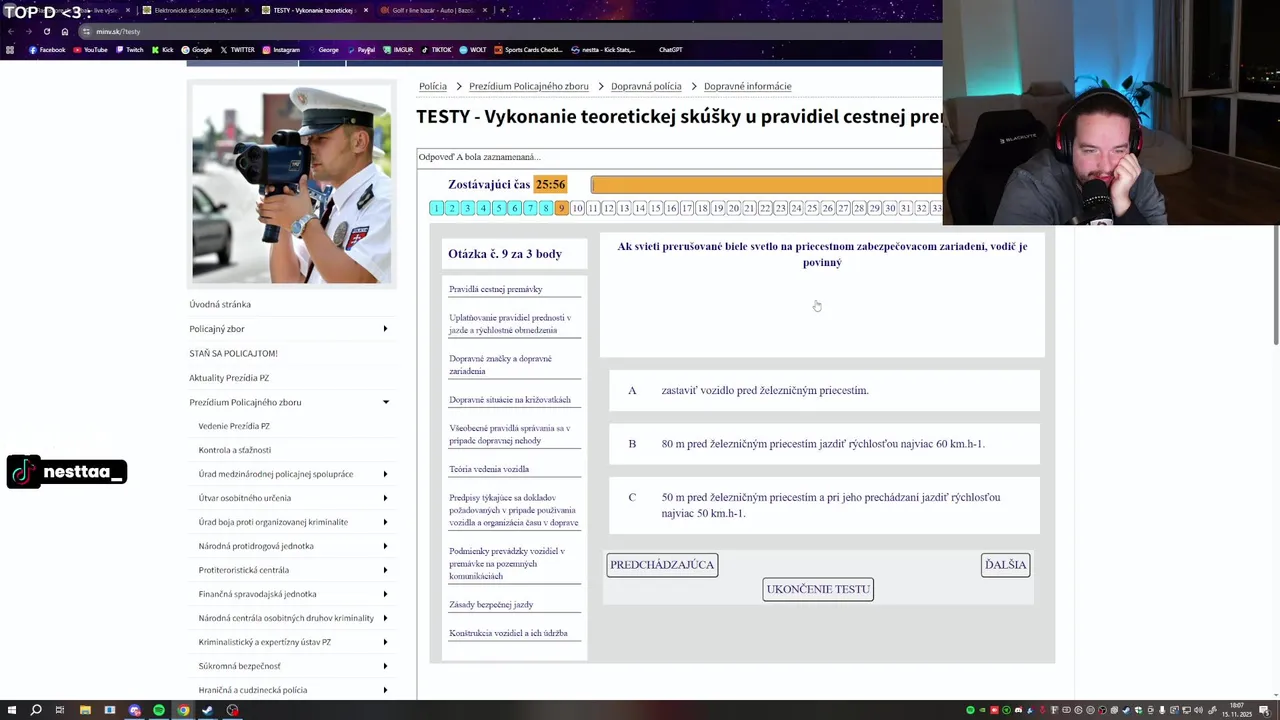Viewport: 1280px width, 720px height.
Task: Select answer C 50 m pred priecestím
Action: click(824, 505)
